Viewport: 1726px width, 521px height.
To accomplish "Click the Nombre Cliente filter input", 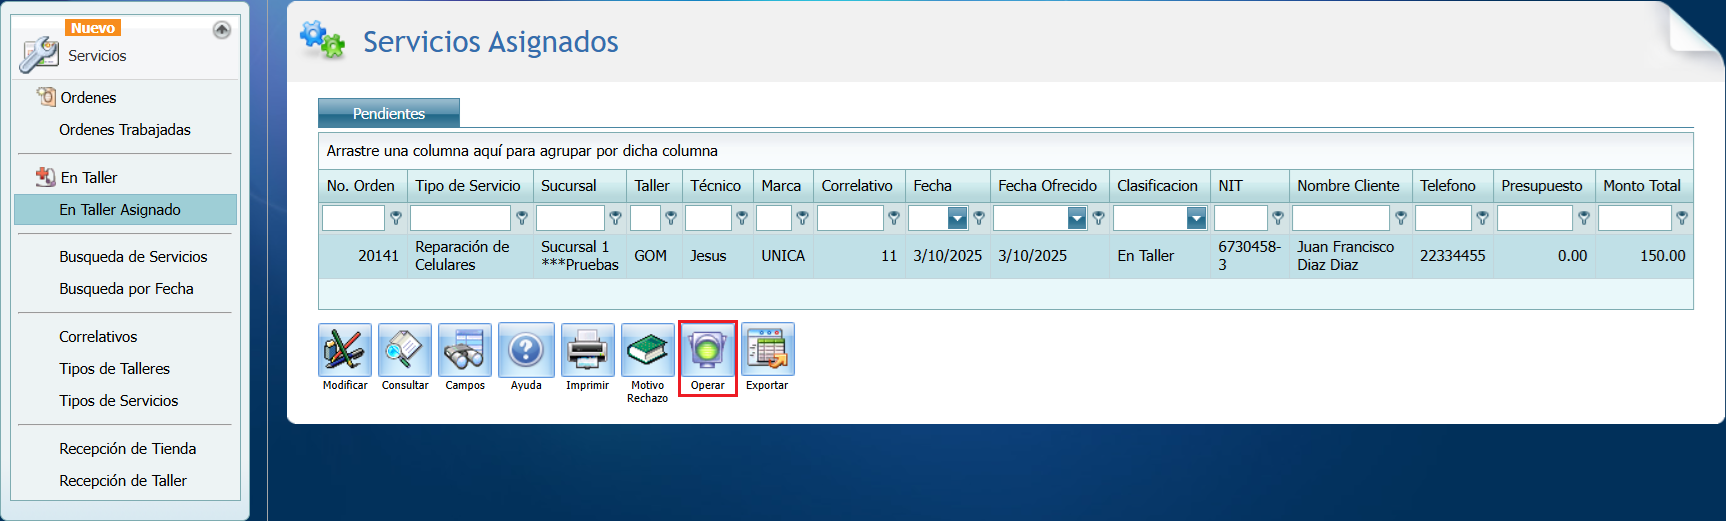I will tap(1341, 218).
